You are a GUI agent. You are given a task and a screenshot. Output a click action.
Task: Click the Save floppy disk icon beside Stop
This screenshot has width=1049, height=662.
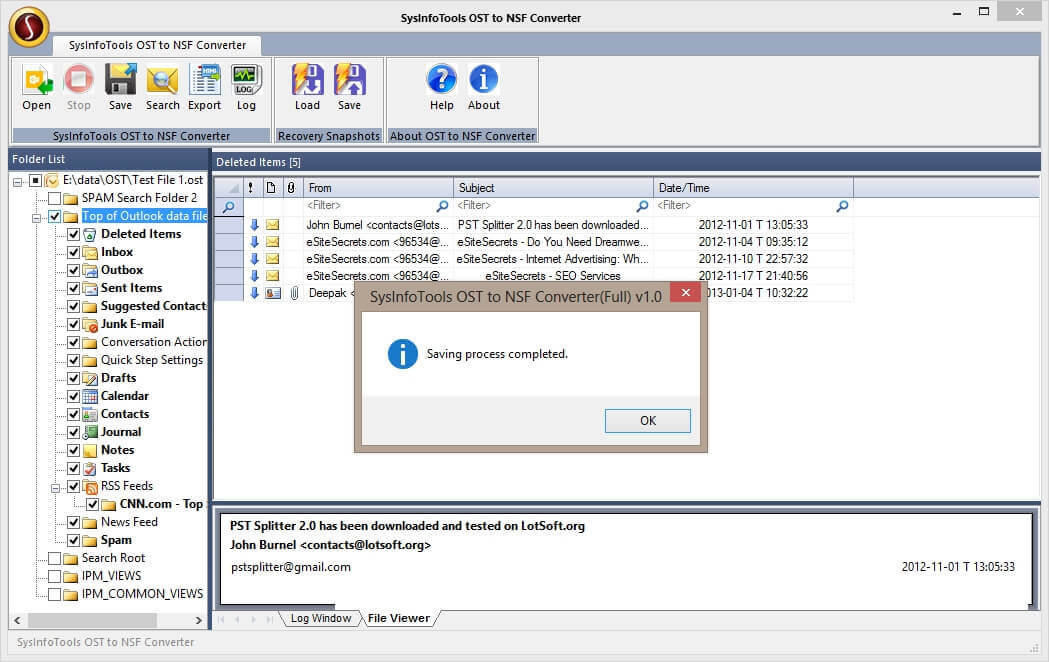120,80
